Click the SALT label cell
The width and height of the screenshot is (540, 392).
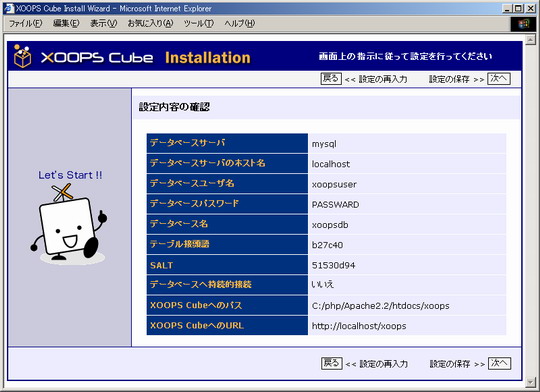click(227, 265)
